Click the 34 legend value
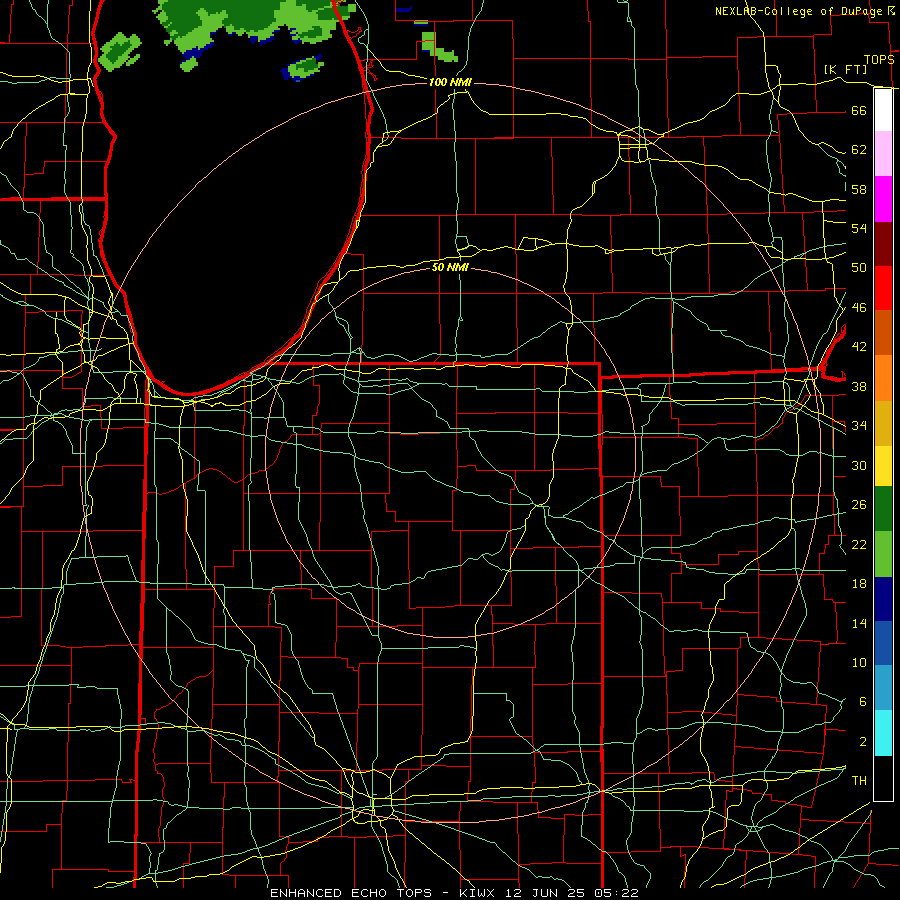900x900 pixels. click(859, 426)
